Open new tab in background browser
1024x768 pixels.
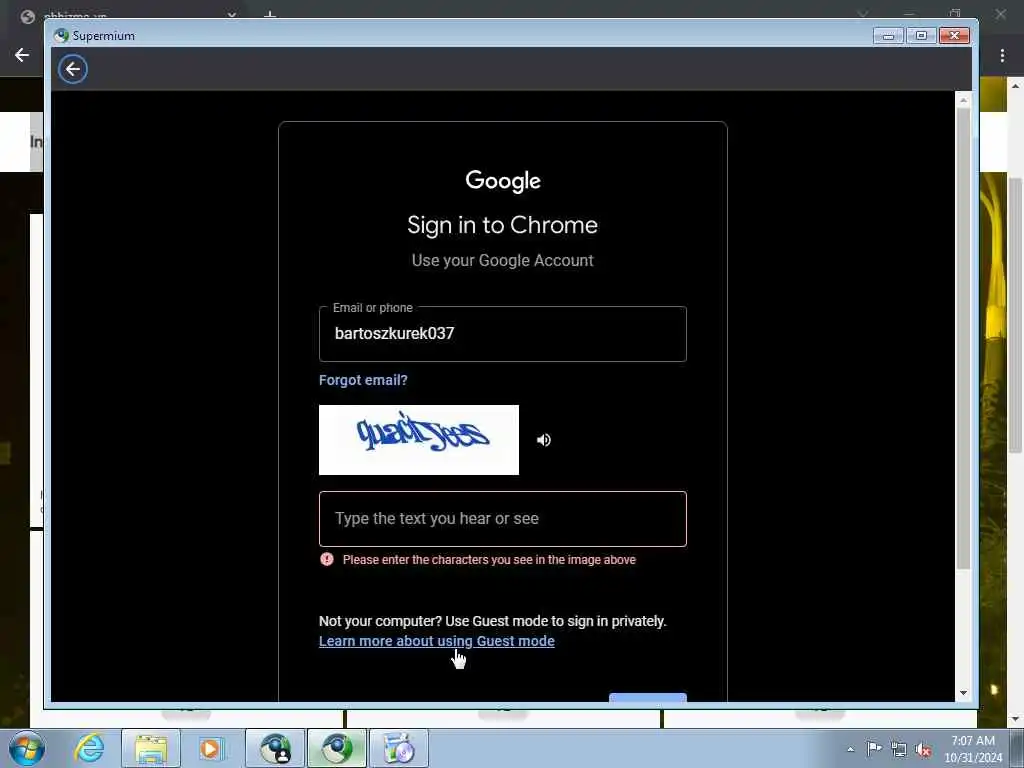(270, 14)
